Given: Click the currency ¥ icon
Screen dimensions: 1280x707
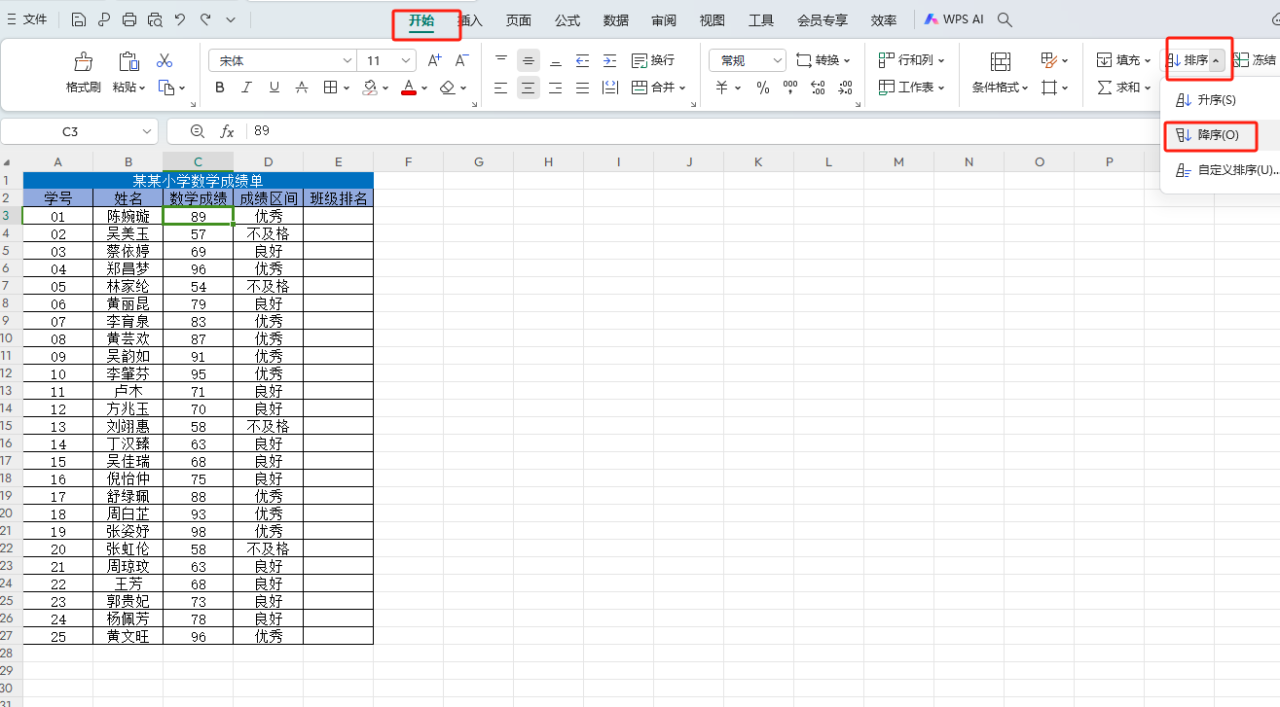Looking at the screenshot, I should pos(722,88).
